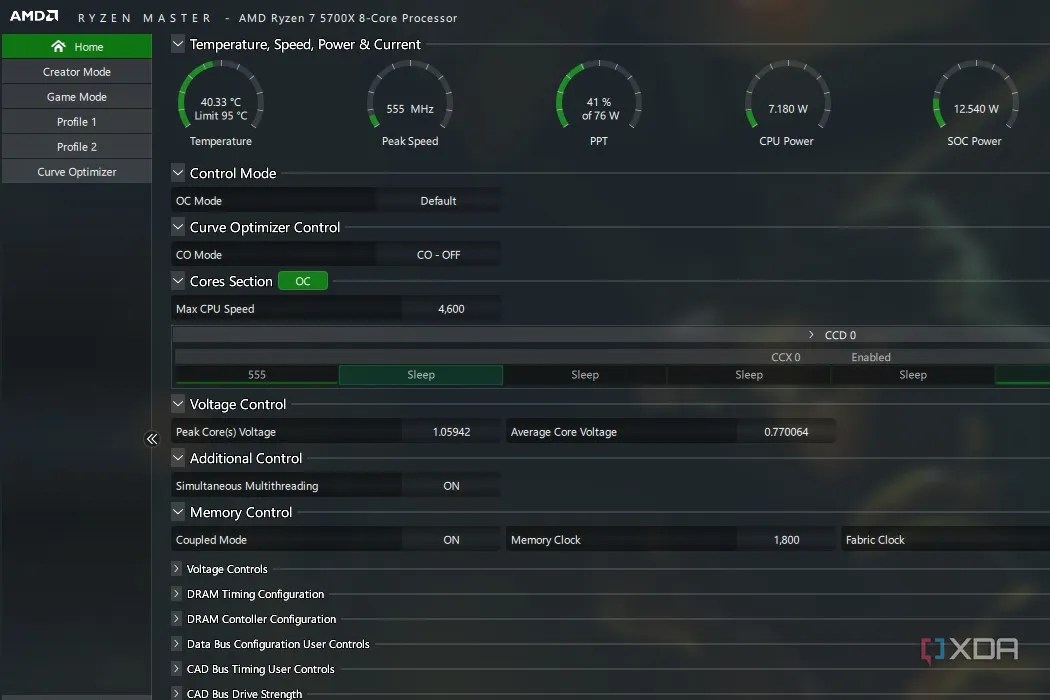Image resolution: width=1050 pixels, height=700 pixels.
Task: Collapse the Memory Control section
Action: coord(177,512)
